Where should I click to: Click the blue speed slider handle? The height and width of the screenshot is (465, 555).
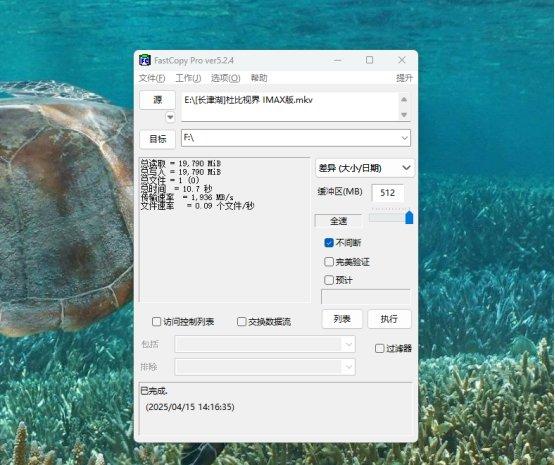pyautogui.click(x=409, y=217)
